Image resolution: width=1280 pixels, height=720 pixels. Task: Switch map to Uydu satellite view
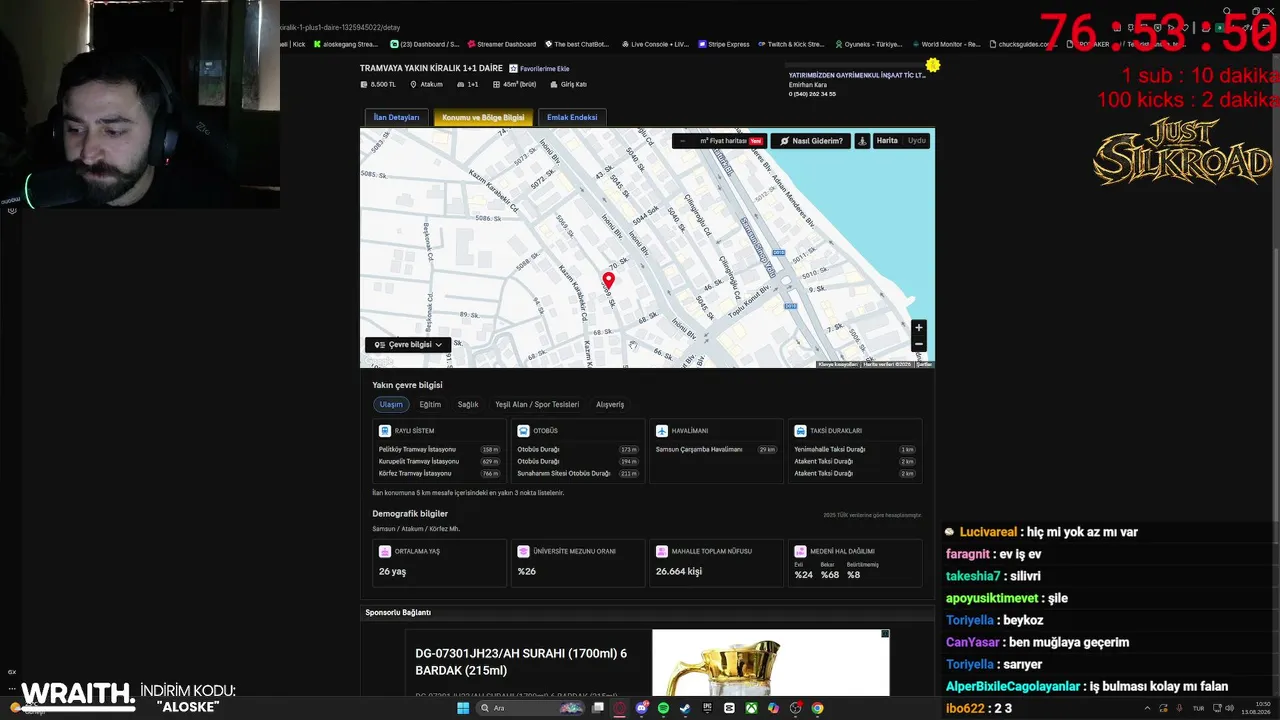pos(917,141)
